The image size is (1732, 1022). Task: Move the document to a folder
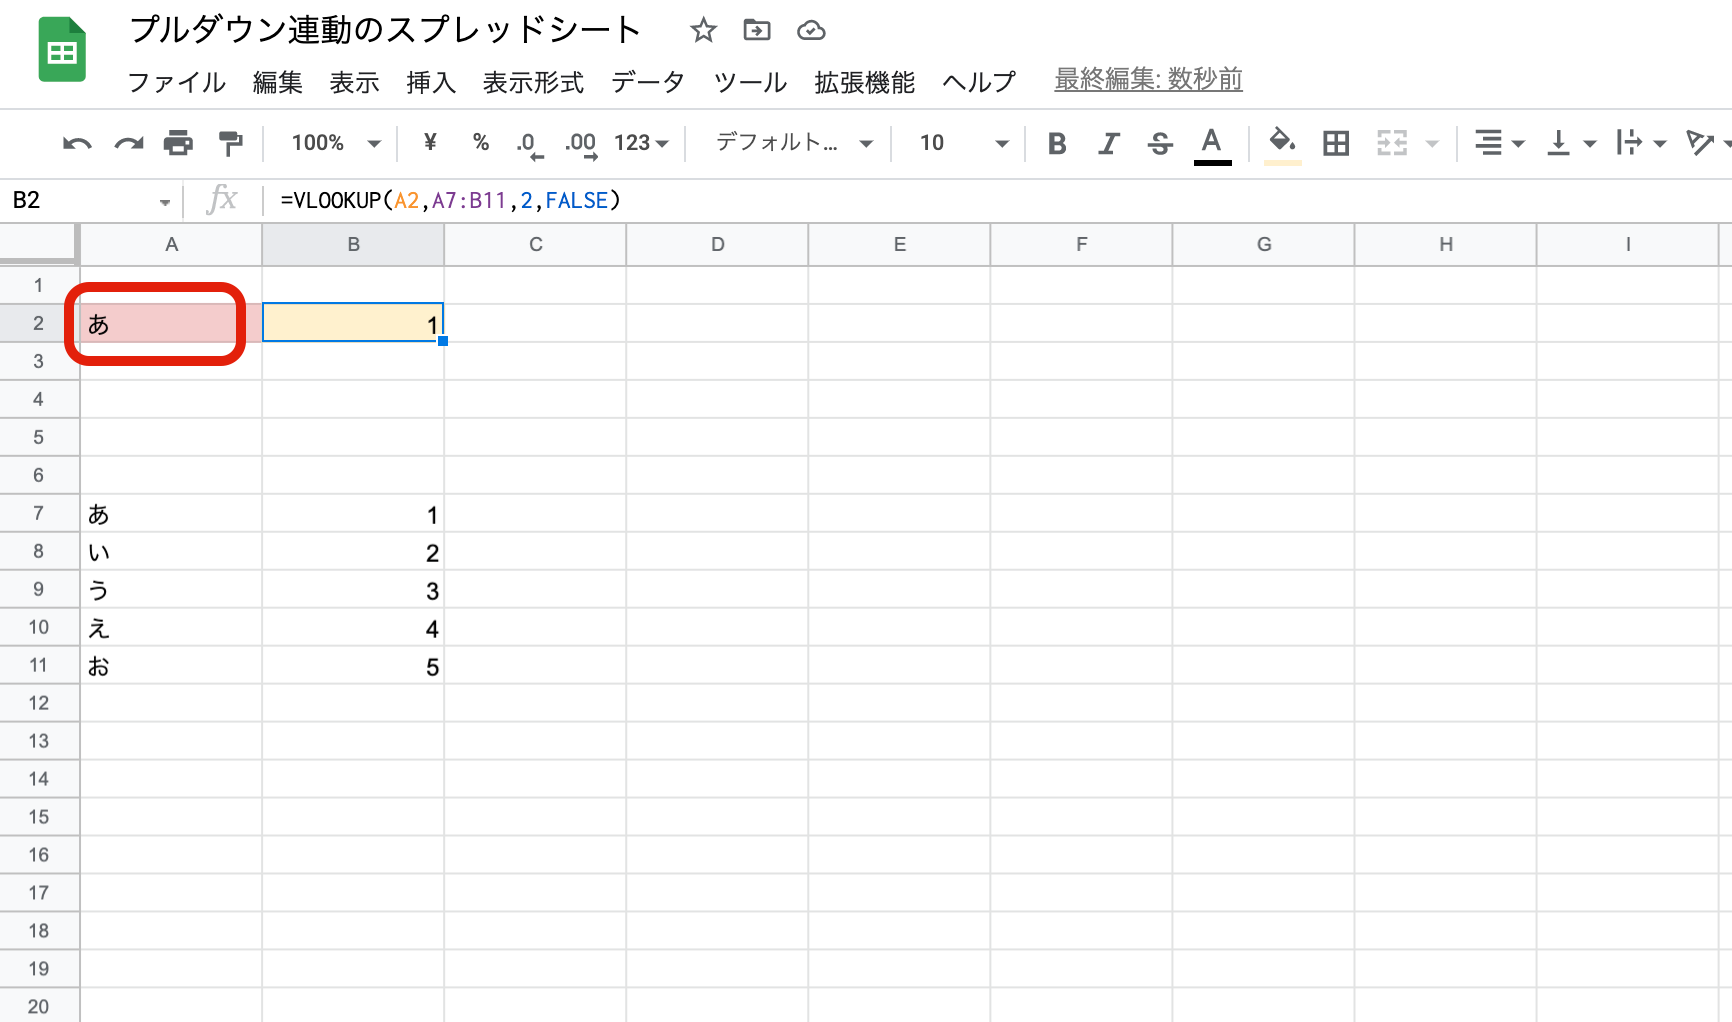point(757,31)
